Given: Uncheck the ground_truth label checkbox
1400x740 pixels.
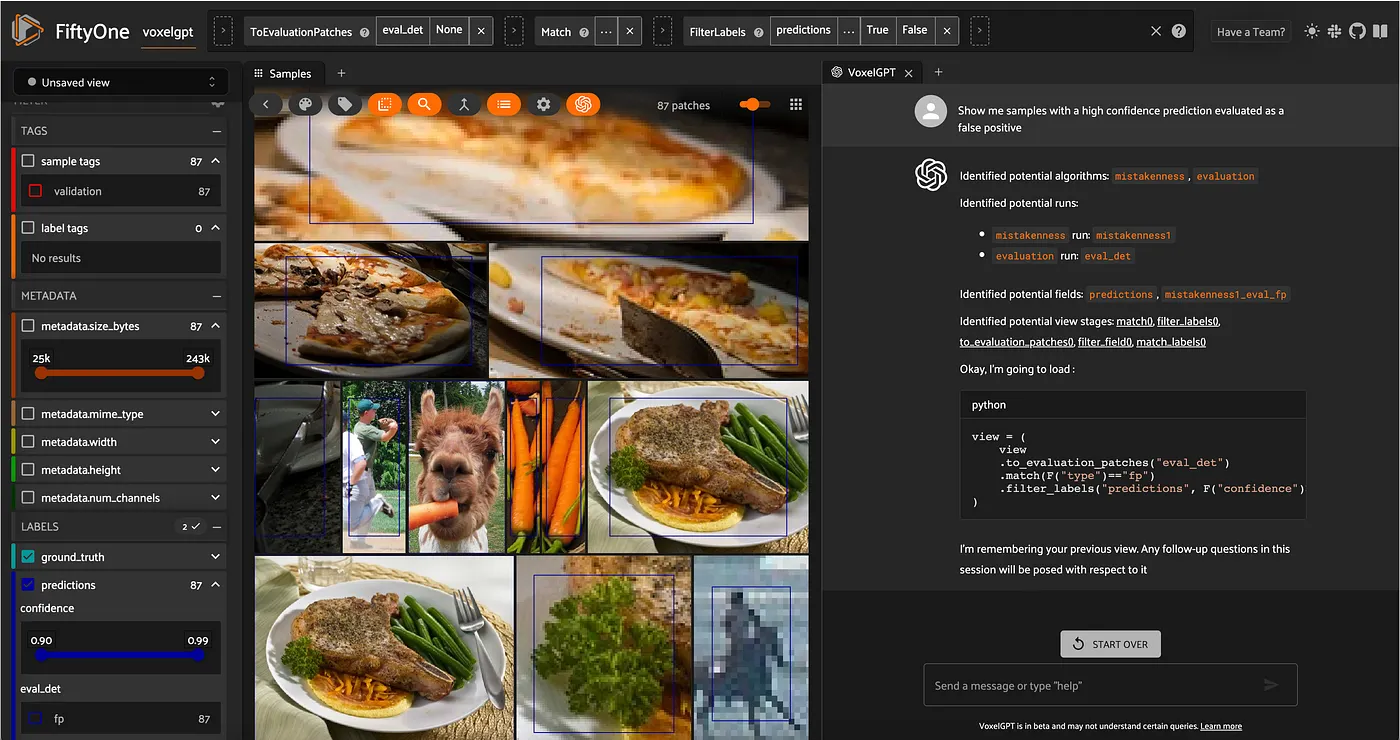Looking at the screenshot, I should (28, 557).
